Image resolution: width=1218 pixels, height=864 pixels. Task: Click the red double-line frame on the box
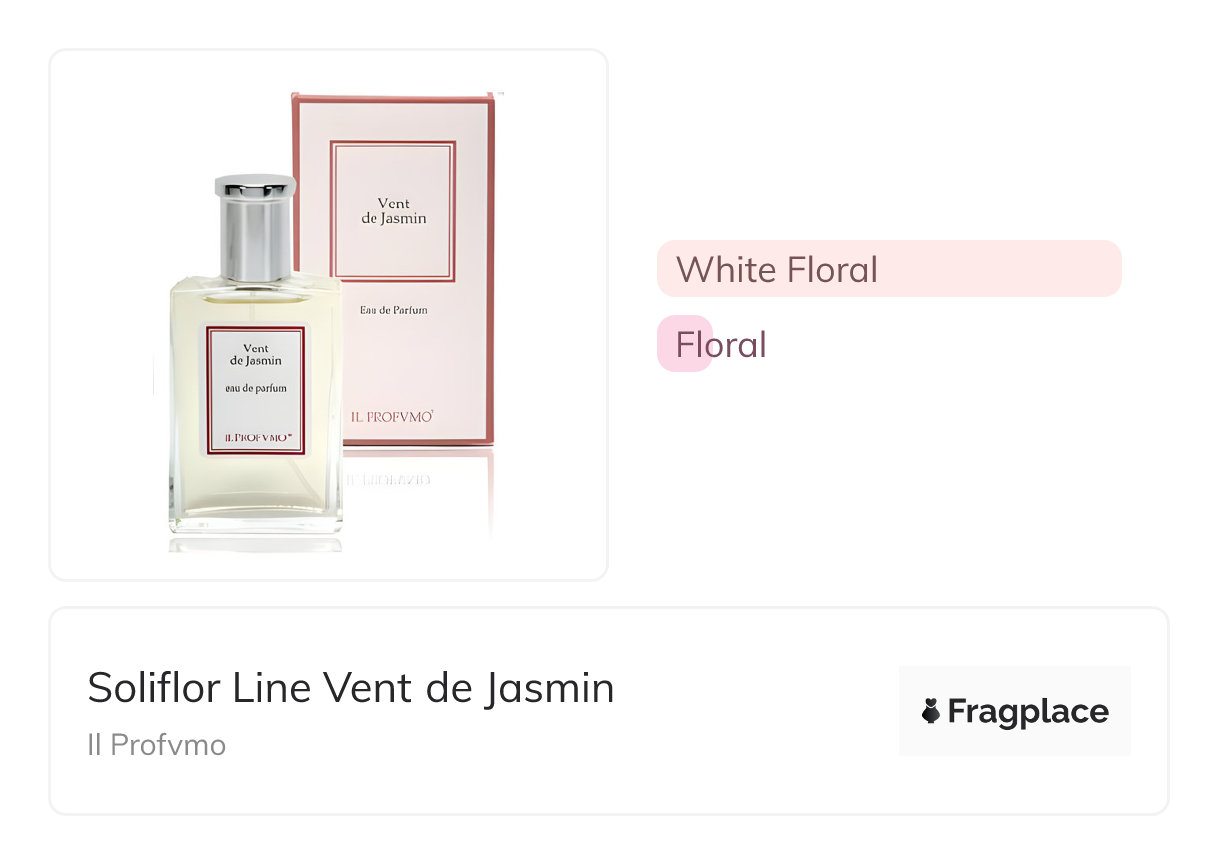pos(393,144)
